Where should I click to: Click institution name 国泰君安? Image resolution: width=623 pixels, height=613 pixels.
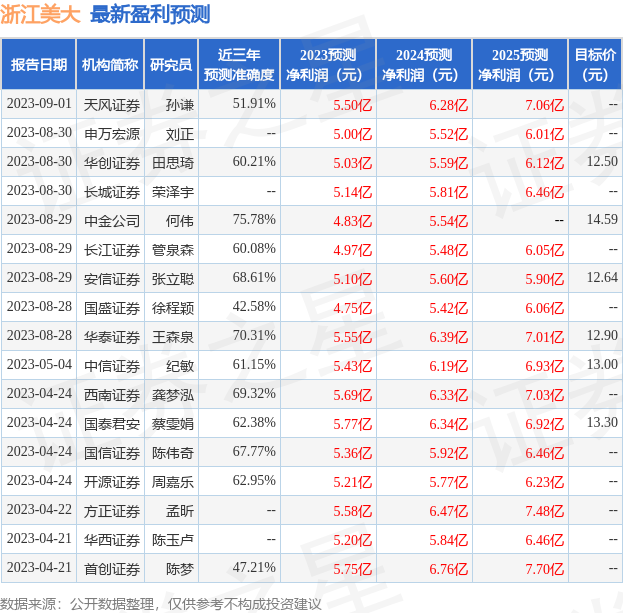pos(112,424)
